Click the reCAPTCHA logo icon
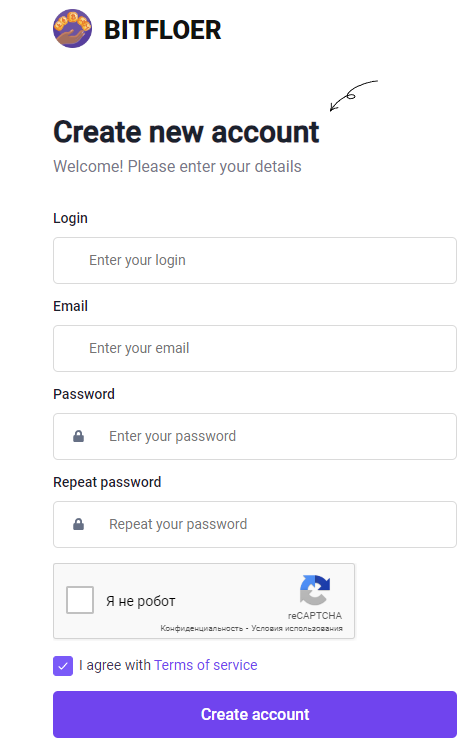The image size is (475, 754). coord(315,590)
